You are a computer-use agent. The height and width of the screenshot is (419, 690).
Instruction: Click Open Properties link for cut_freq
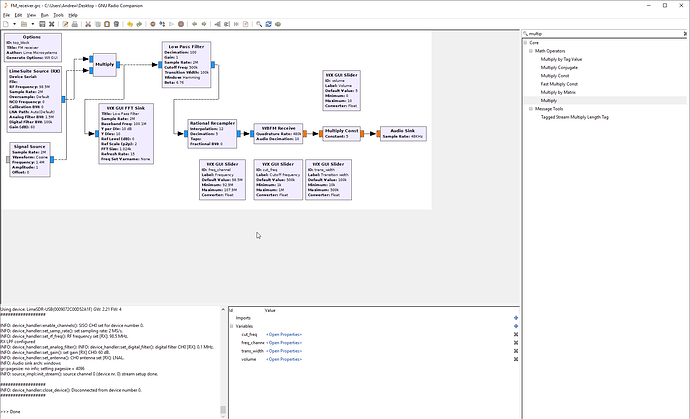282,333
